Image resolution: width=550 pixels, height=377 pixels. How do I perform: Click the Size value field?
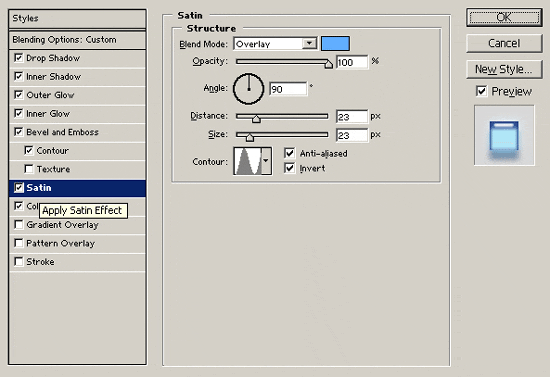[x=352, y=135]
